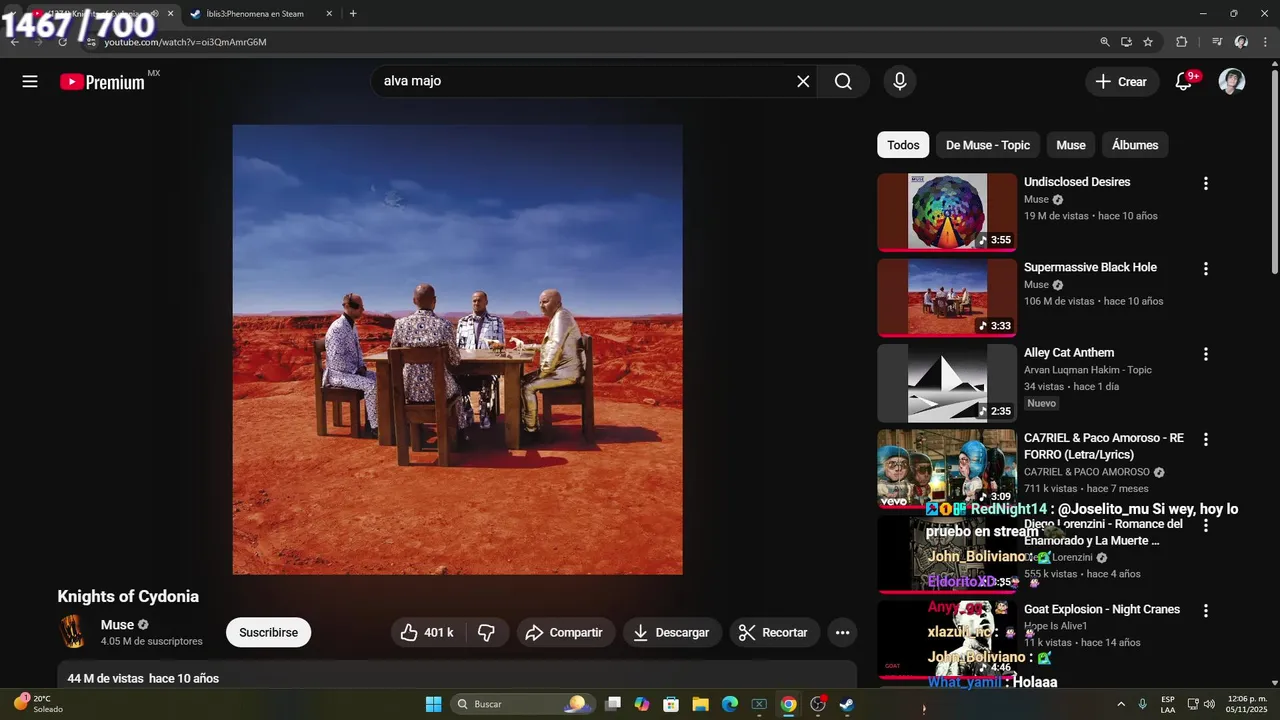Click the system tray microphone icon

coord(1142,704)
